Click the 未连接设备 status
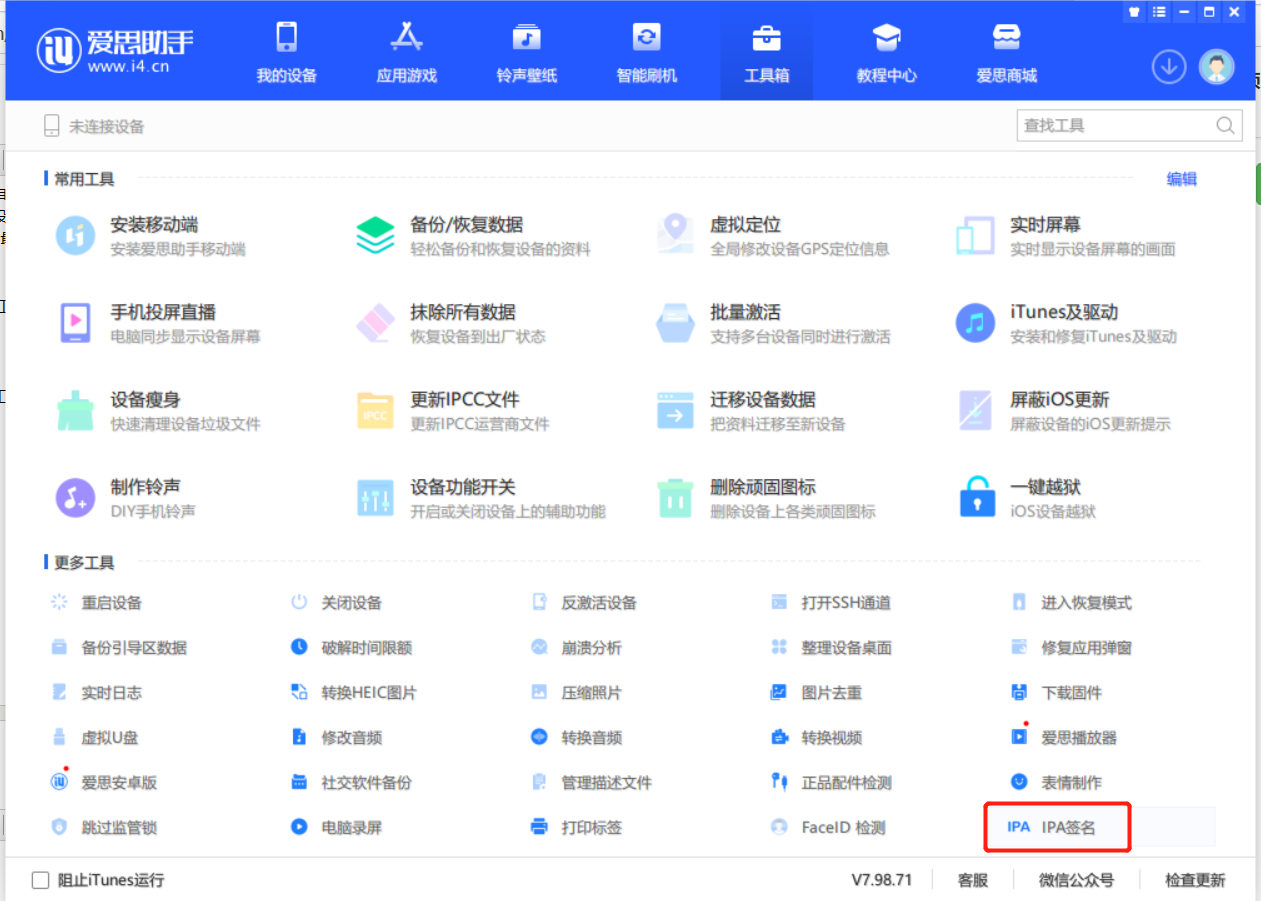Viewport: 1261px width, 901px height. (94, 127)
